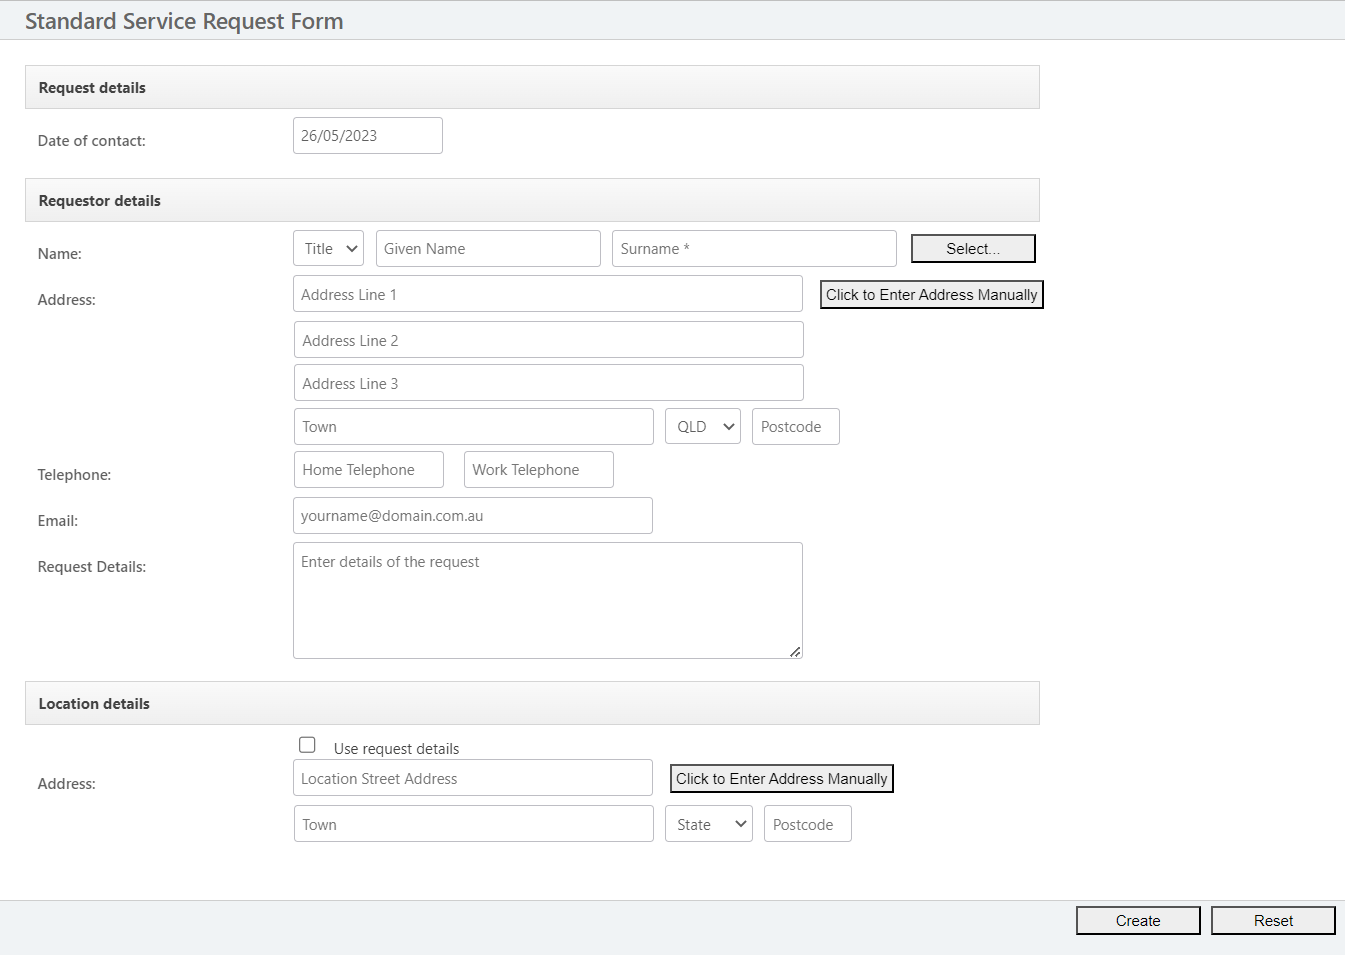The image size is (1345, 955).
Task: Click the requestor Postcode field
Action: (795, 426)
